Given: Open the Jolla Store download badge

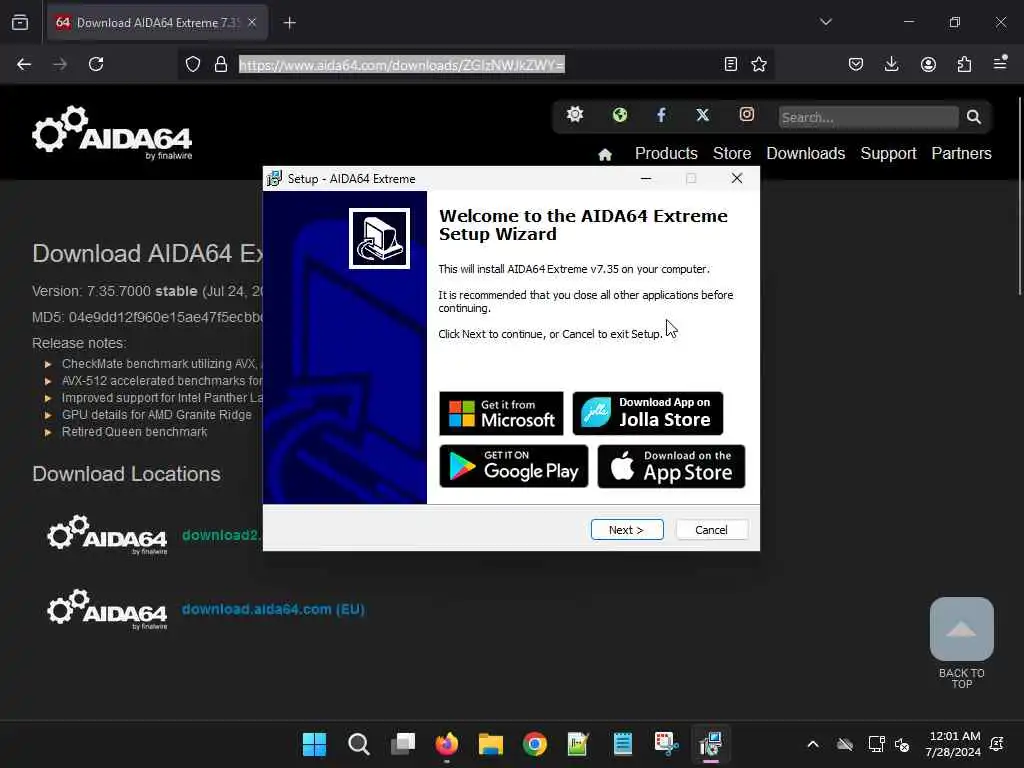Looking at the screenshot, I should tap(647, 413).
